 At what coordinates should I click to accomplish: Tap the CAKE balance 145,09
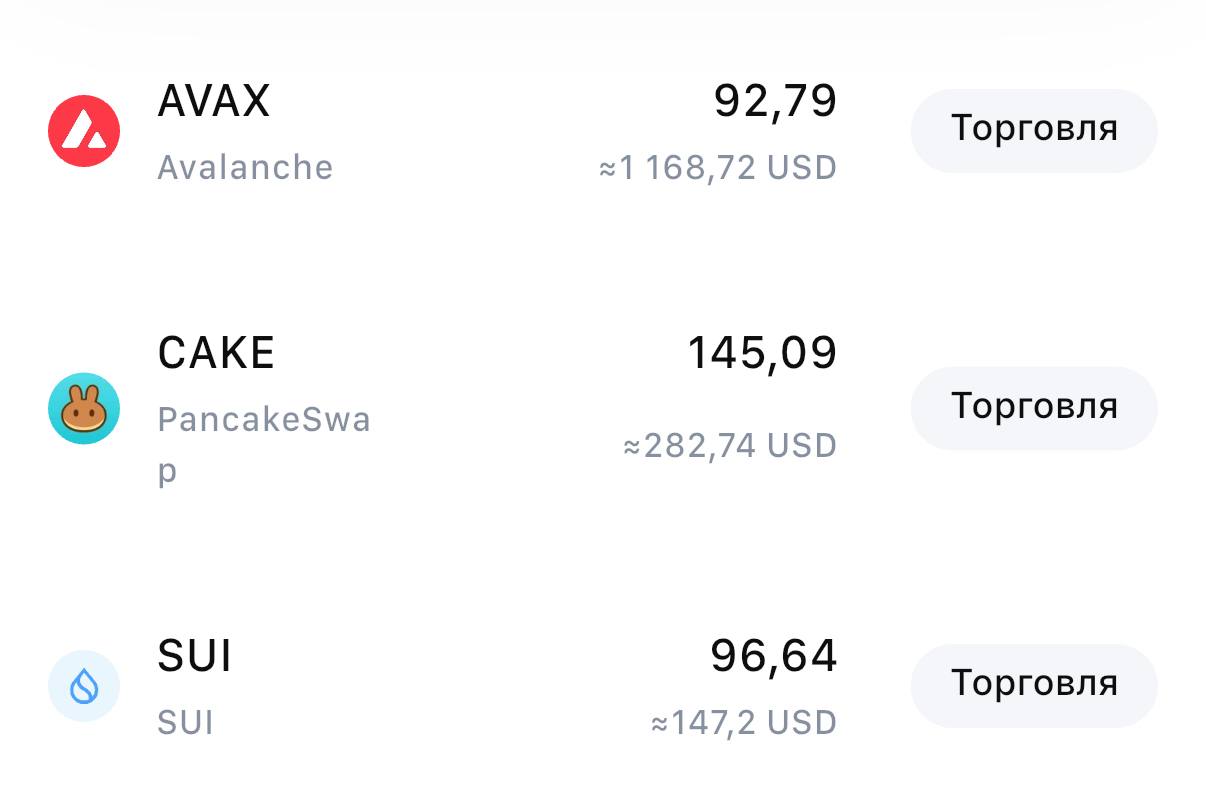(762, 353)
